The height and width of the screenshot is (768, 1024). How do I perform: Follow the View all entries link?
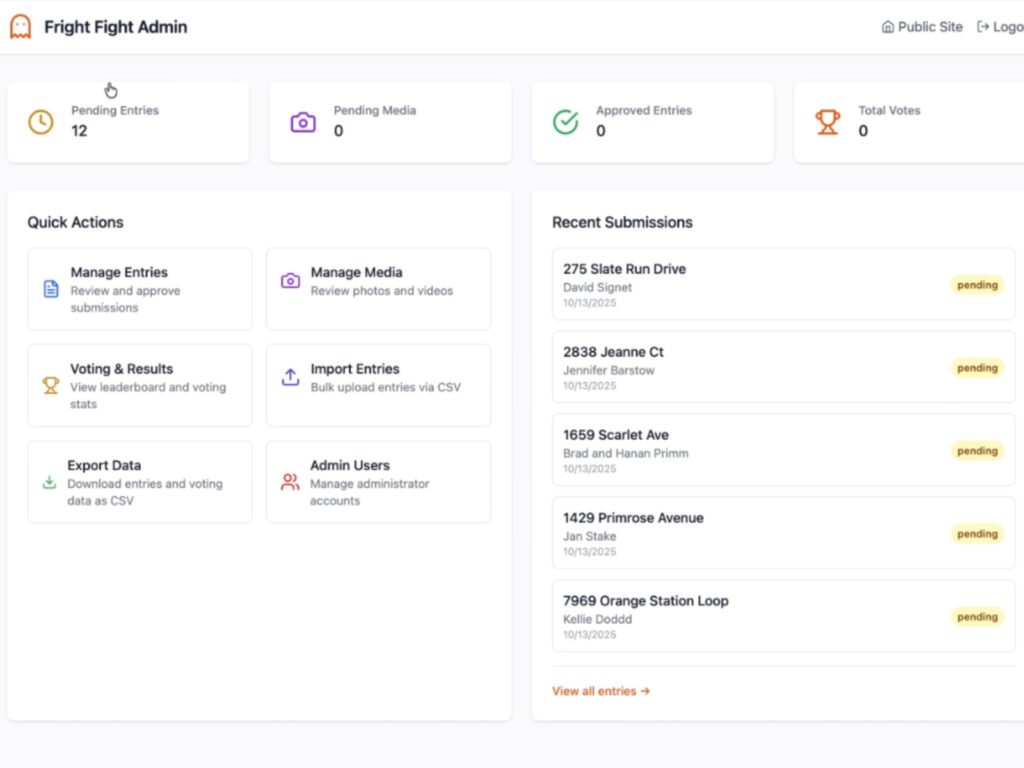601,691
